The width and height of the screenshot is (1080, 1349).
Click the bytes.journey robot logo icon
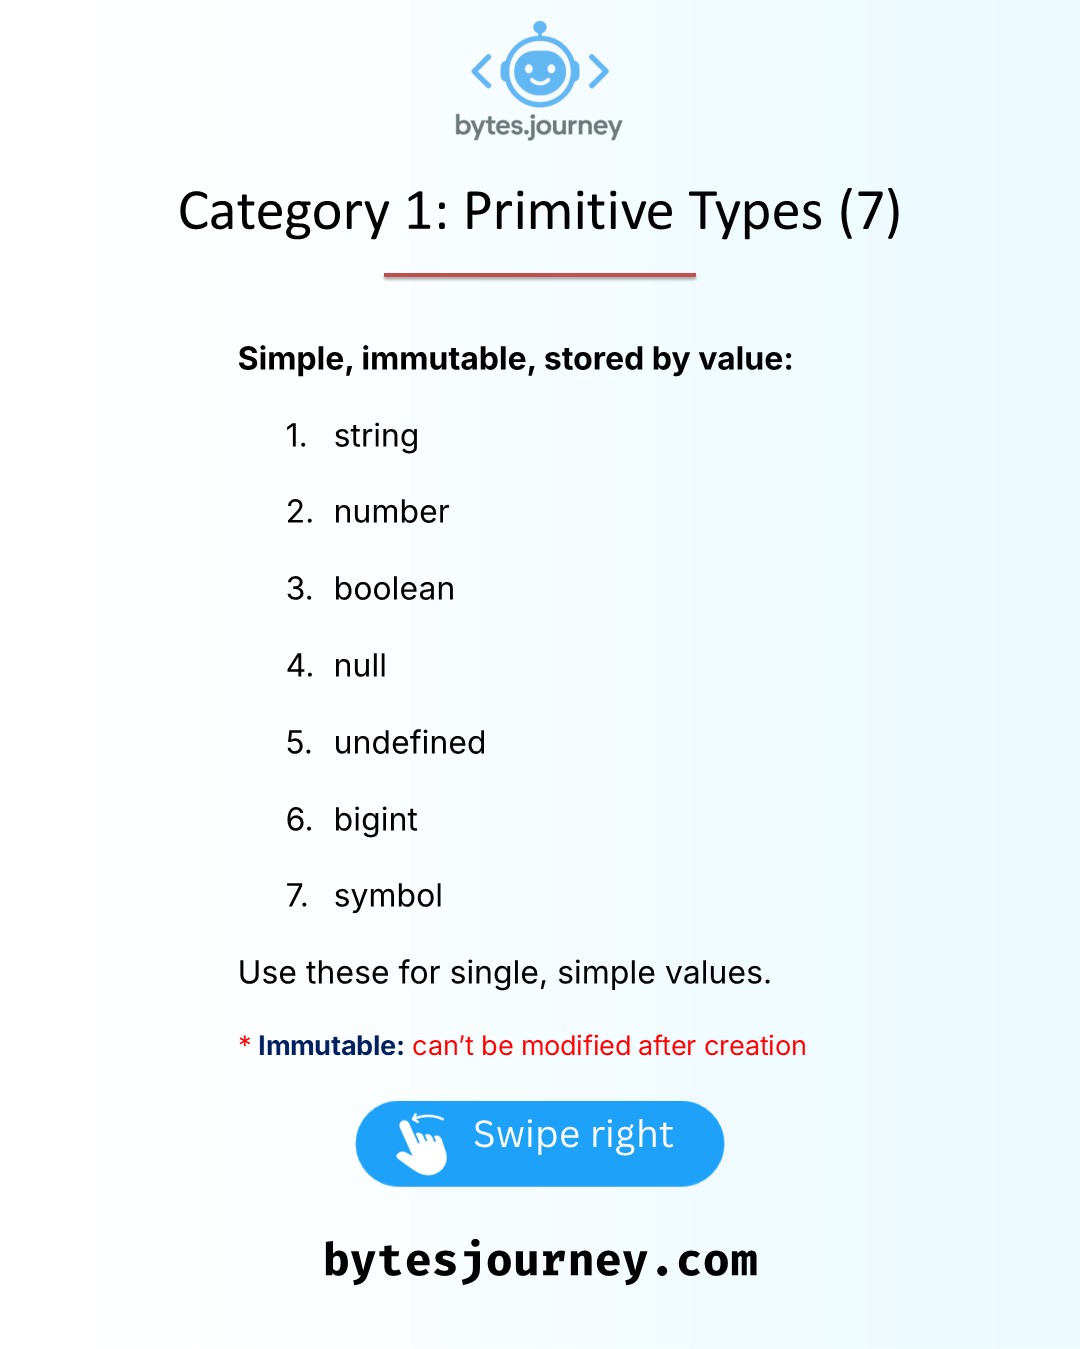[539, 68]
